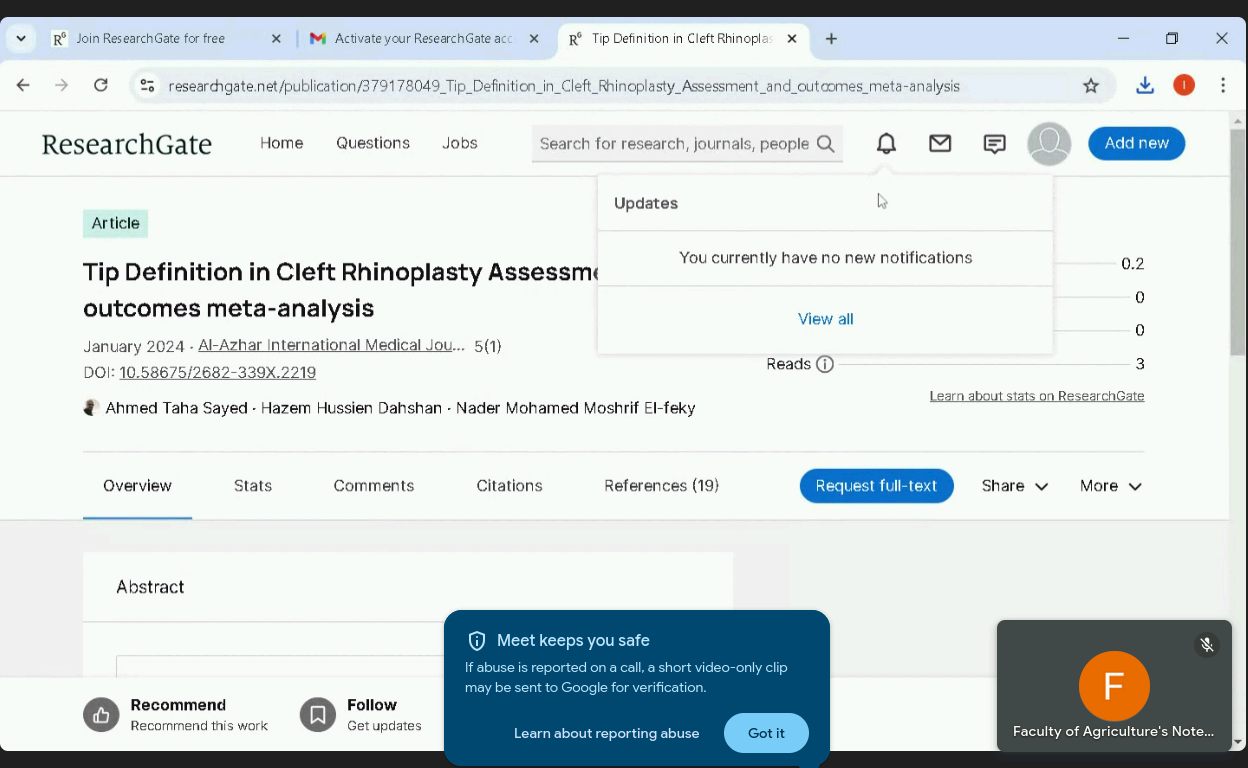Open the DOI 10.58675/2682-339X.2219 link
1248x768 pixels.
217,373
